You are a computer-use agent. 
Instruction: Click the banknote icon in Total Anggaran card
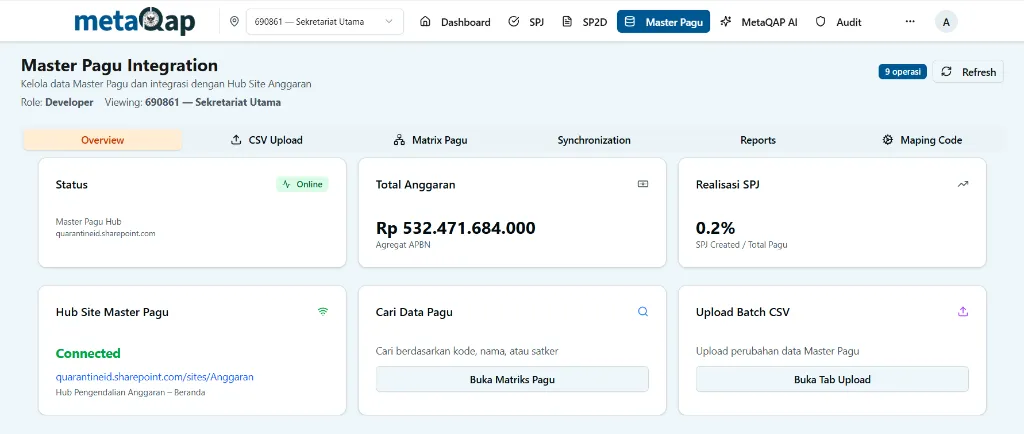pos(643,184)
